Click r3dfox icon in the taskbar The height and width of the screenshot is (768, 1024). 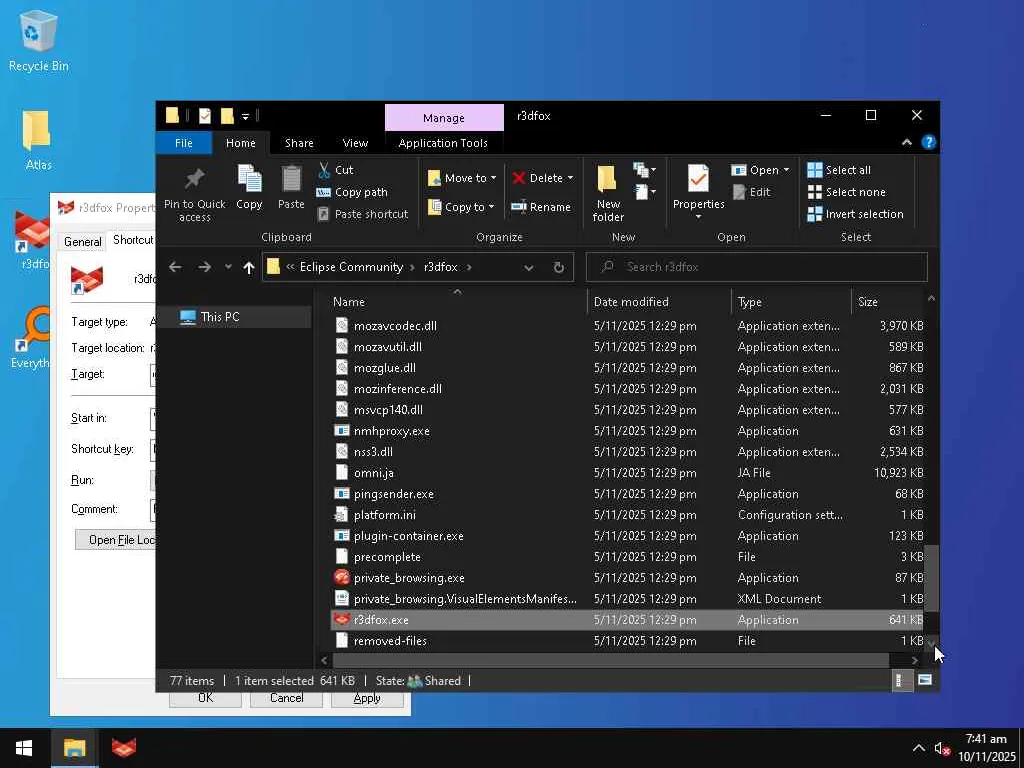(x=124, y=748)
